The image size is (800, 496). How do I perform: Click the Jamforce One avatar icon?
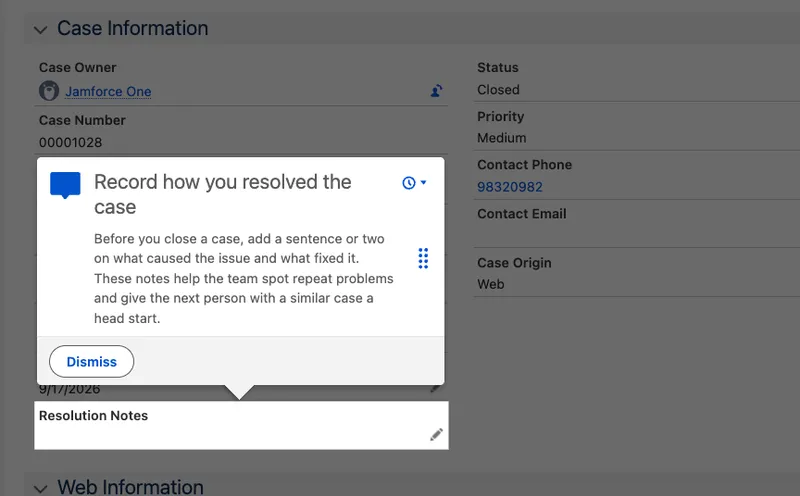point(49,91)
